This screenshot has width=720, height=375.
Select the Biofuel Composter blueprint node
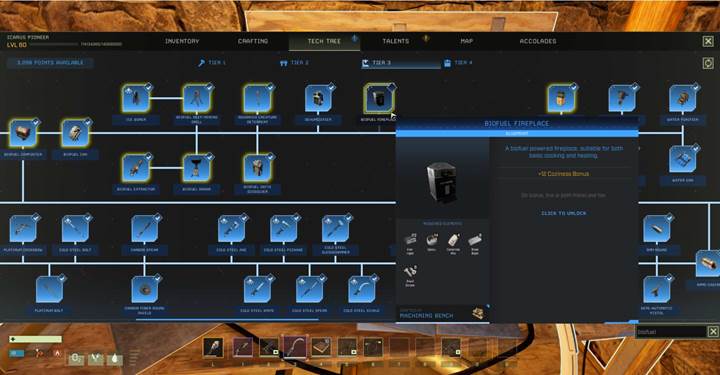coord(23,133)
